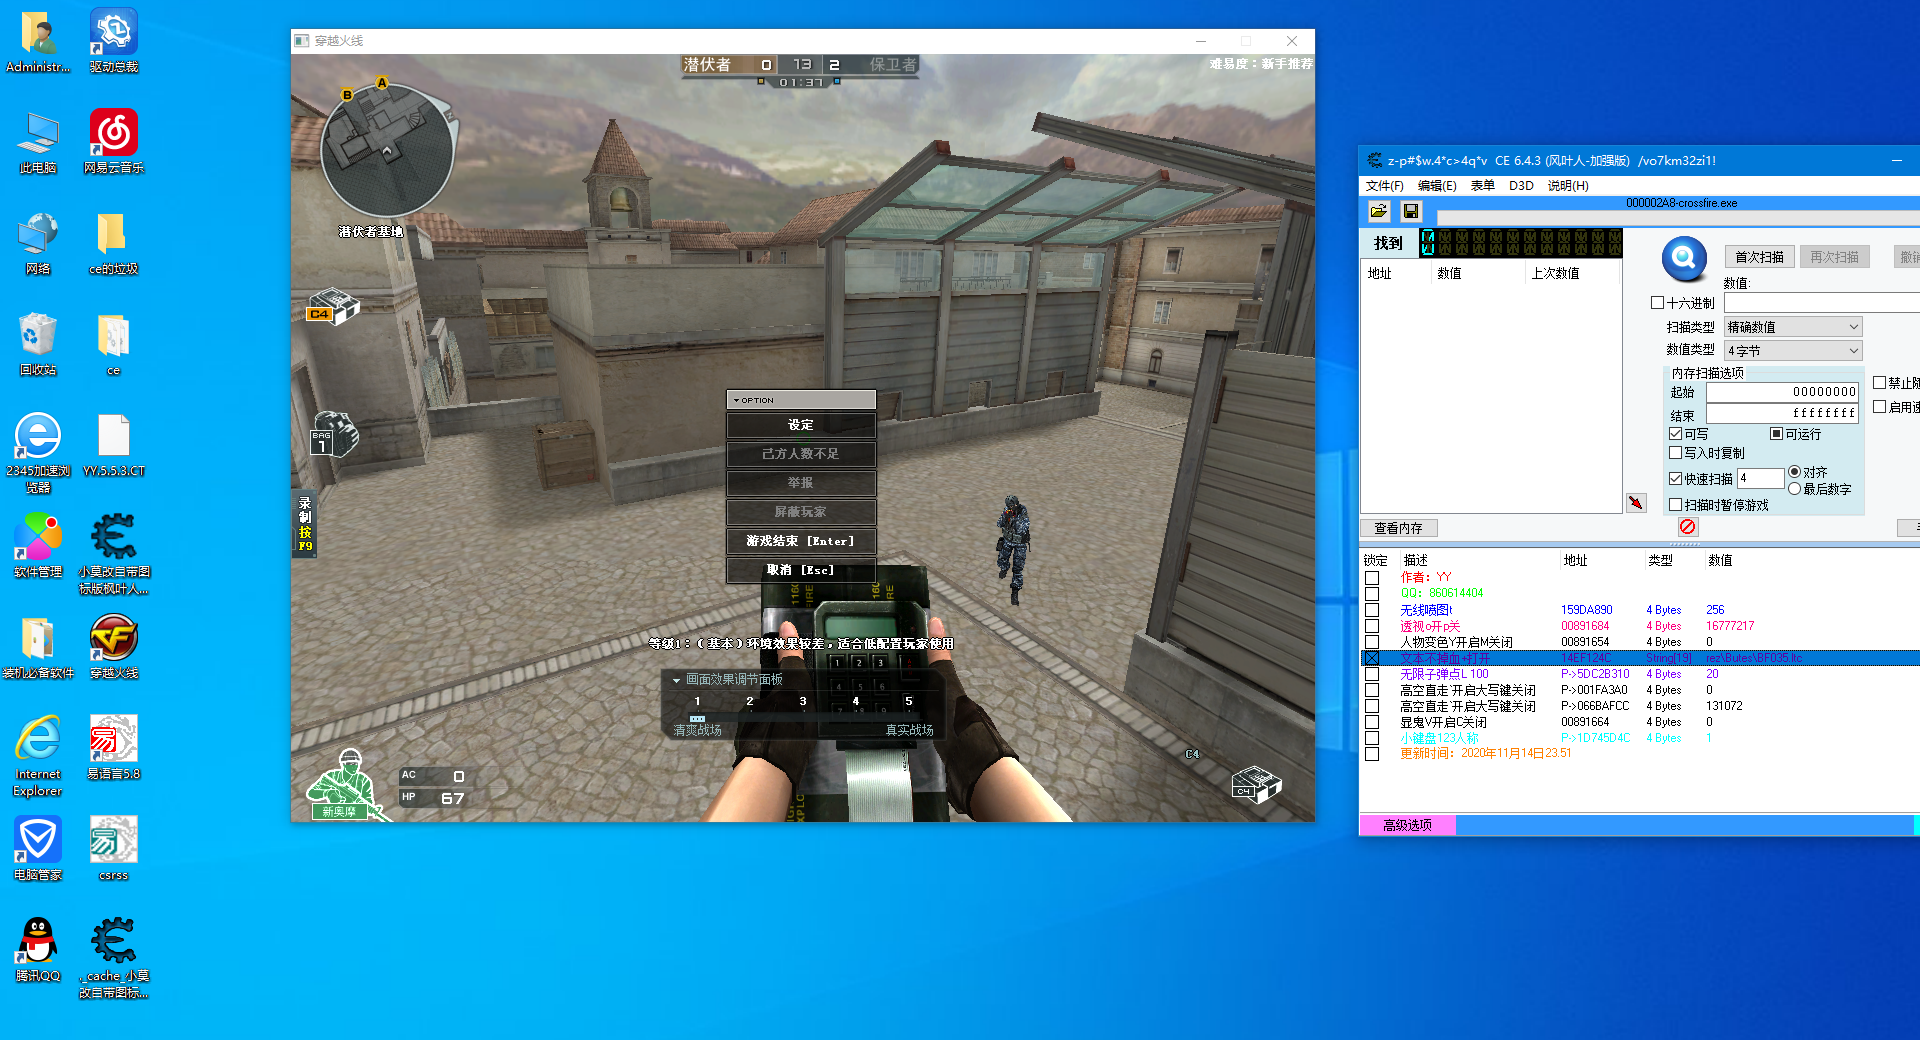
Task: Select the 此电脑 desktop icon
Action: (x=38, y=142)
